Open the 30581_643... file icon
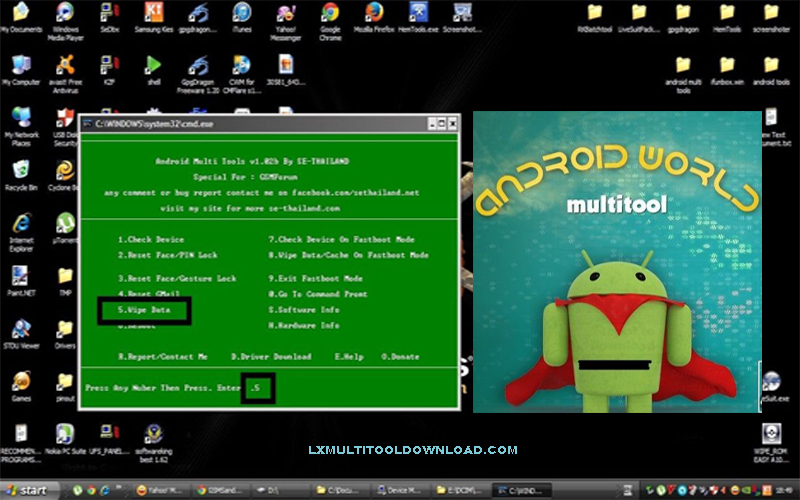This screenshot has height=500, width=800. [286, 70]
